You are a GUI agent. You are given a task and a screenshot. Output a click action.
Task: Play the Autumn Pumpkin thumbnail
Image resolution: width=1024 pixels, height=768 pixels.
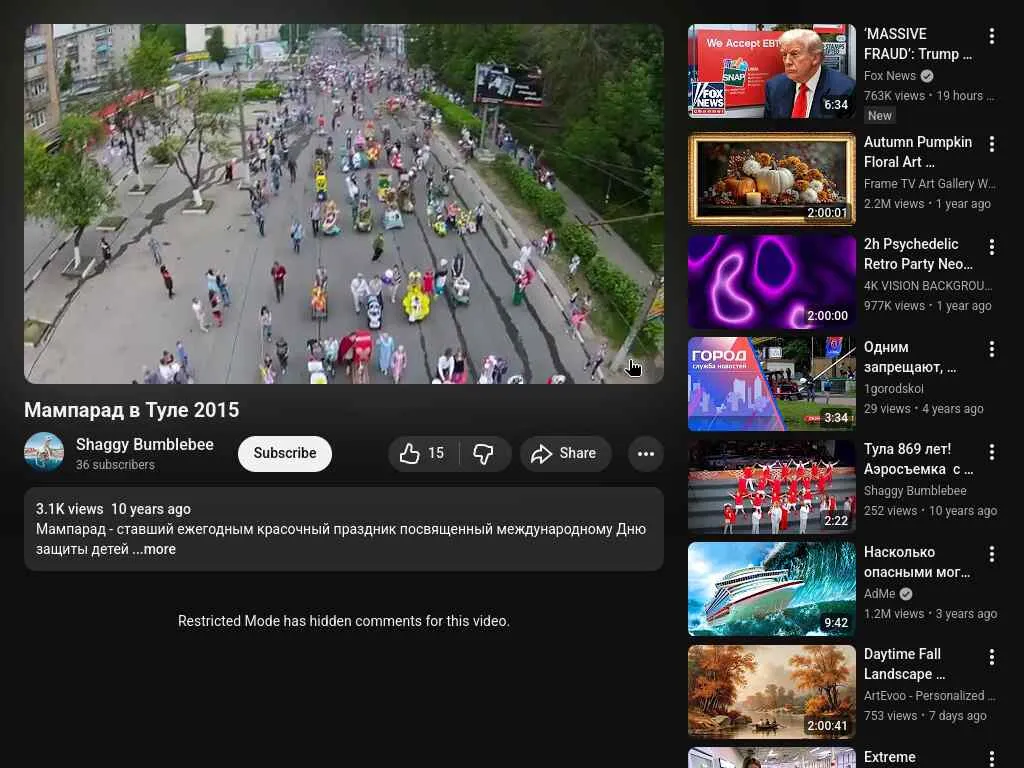pos(772,179)
